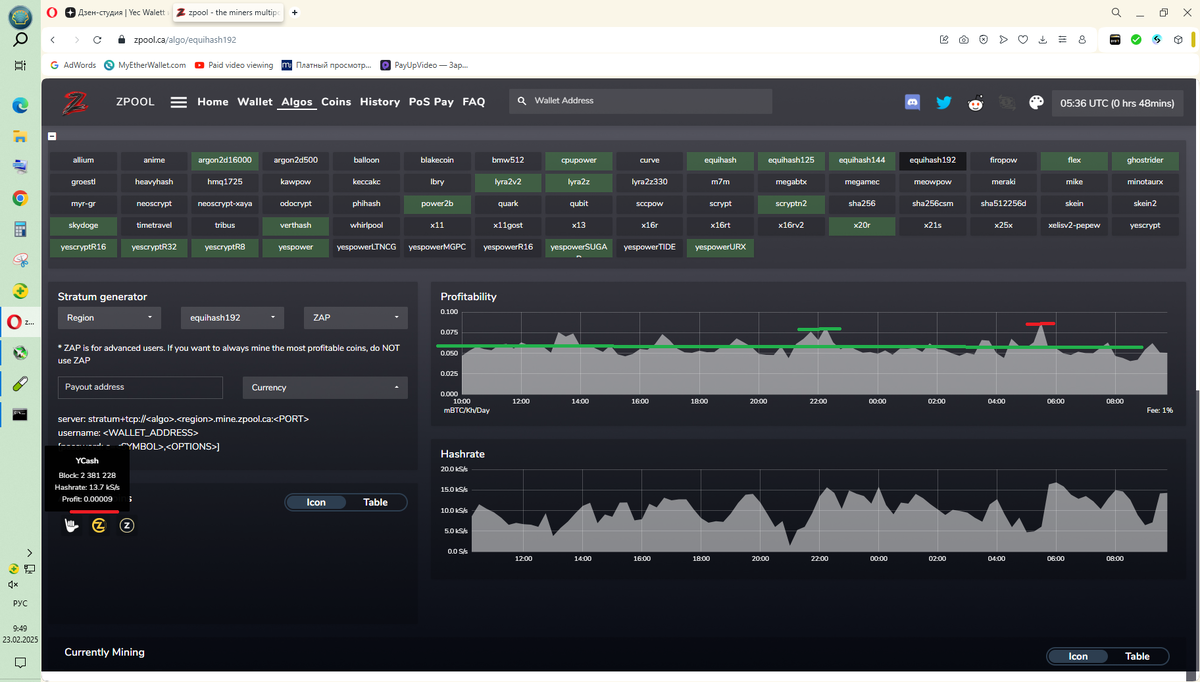Image resolution: width=1200 pixels, height=682 pixels.
Task: Click the Payout address input field
Action: click(140, 387)
